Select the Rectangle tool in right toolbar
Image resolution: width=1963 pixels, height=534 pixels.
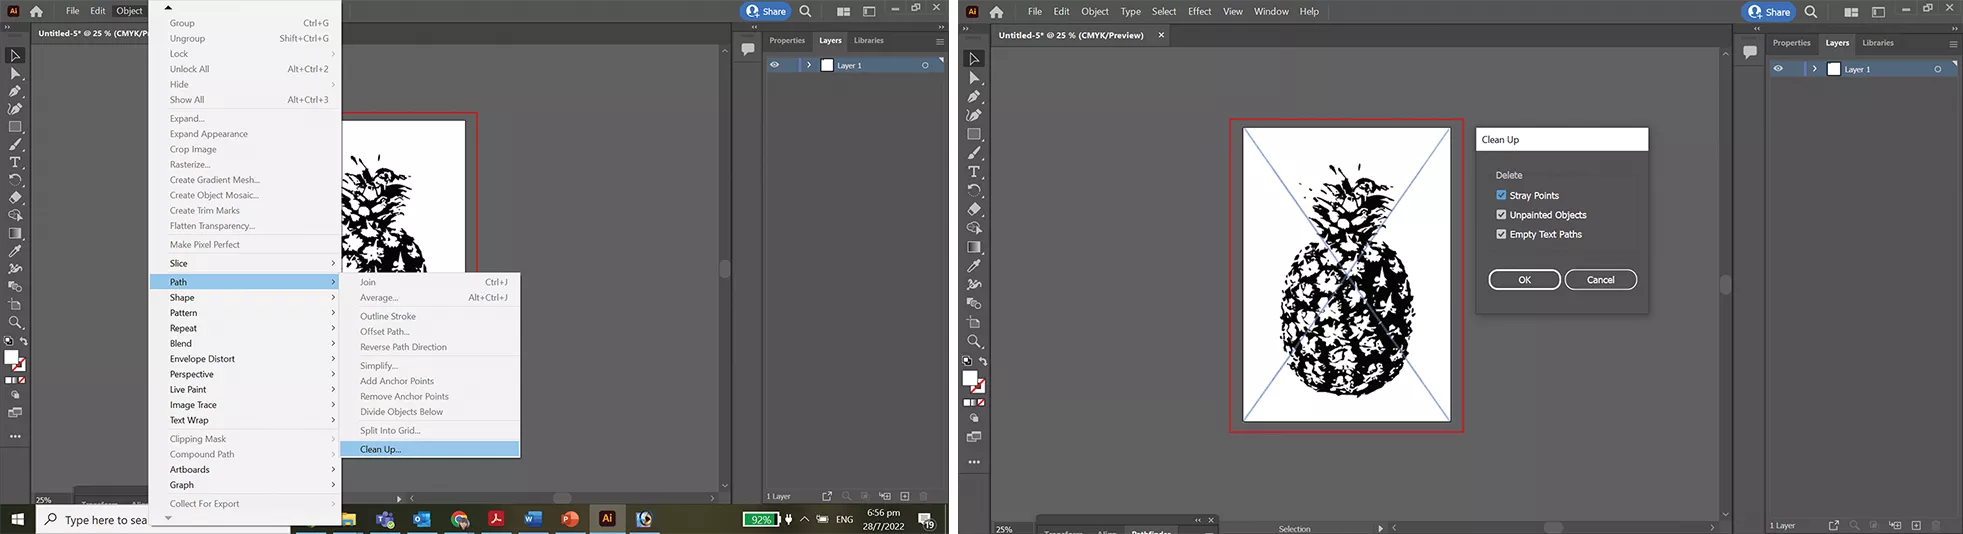coord(973,134)
